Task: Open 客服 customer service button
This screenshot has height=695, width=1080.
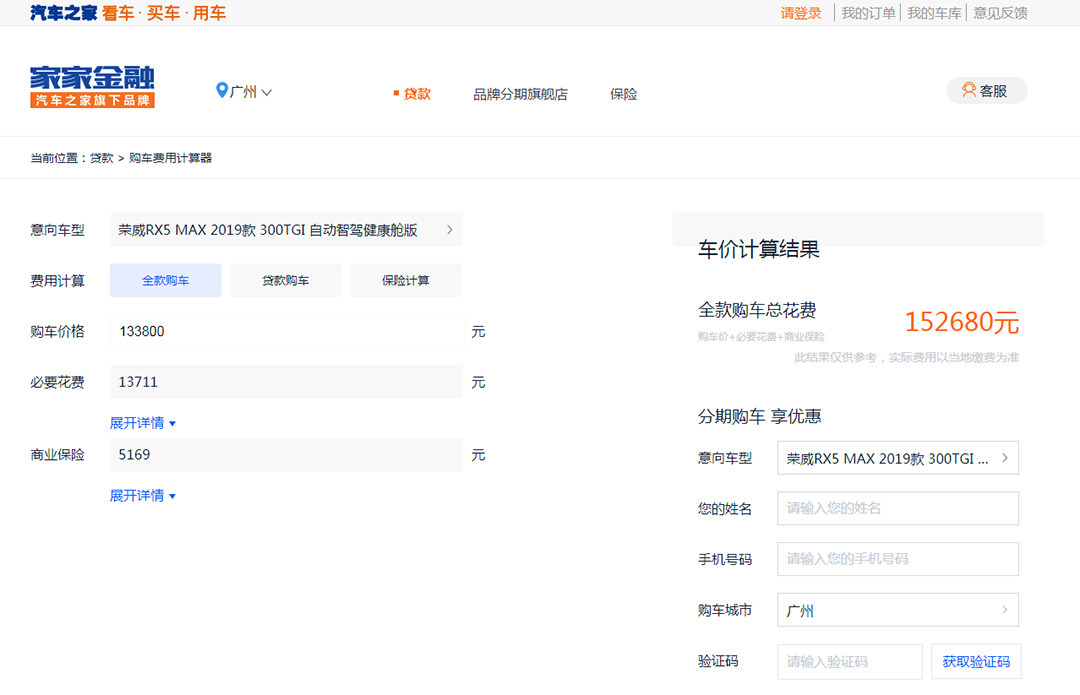Action: coord(986,91)
